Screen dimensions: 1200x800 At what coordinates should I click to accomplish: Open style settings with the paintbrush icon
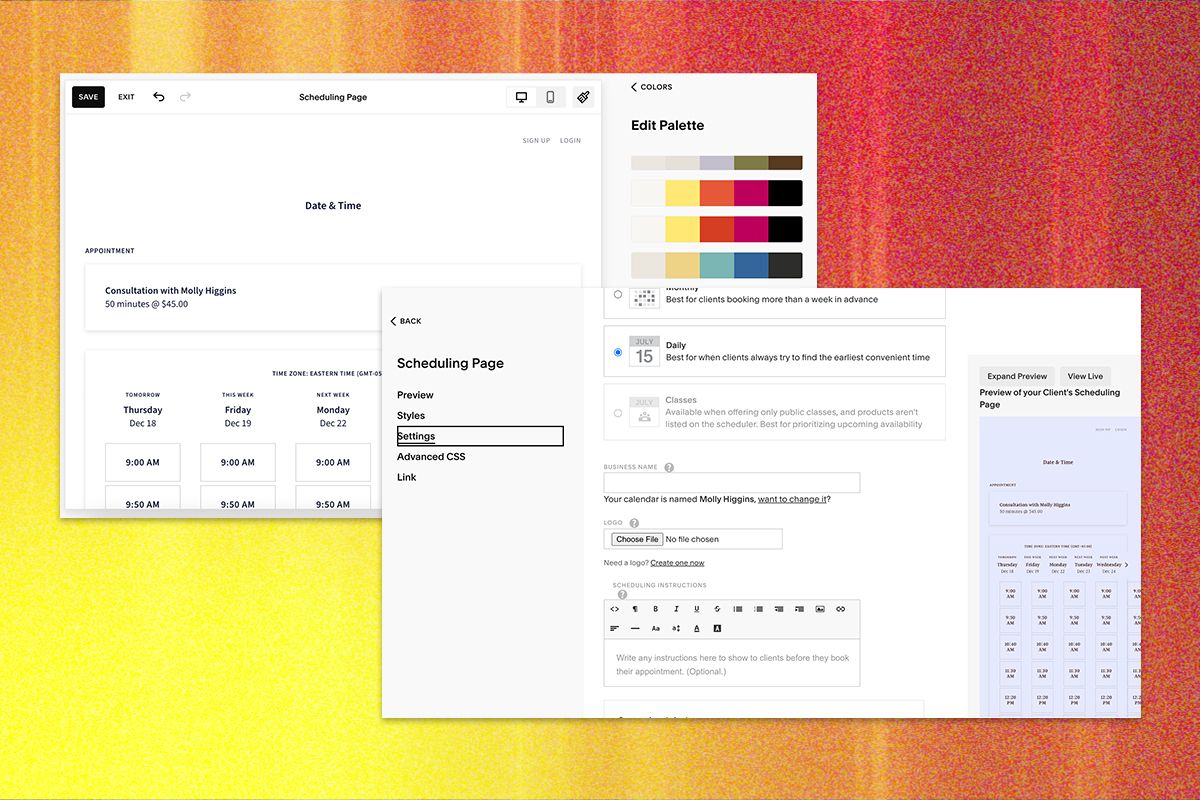[x=583, y=96]
